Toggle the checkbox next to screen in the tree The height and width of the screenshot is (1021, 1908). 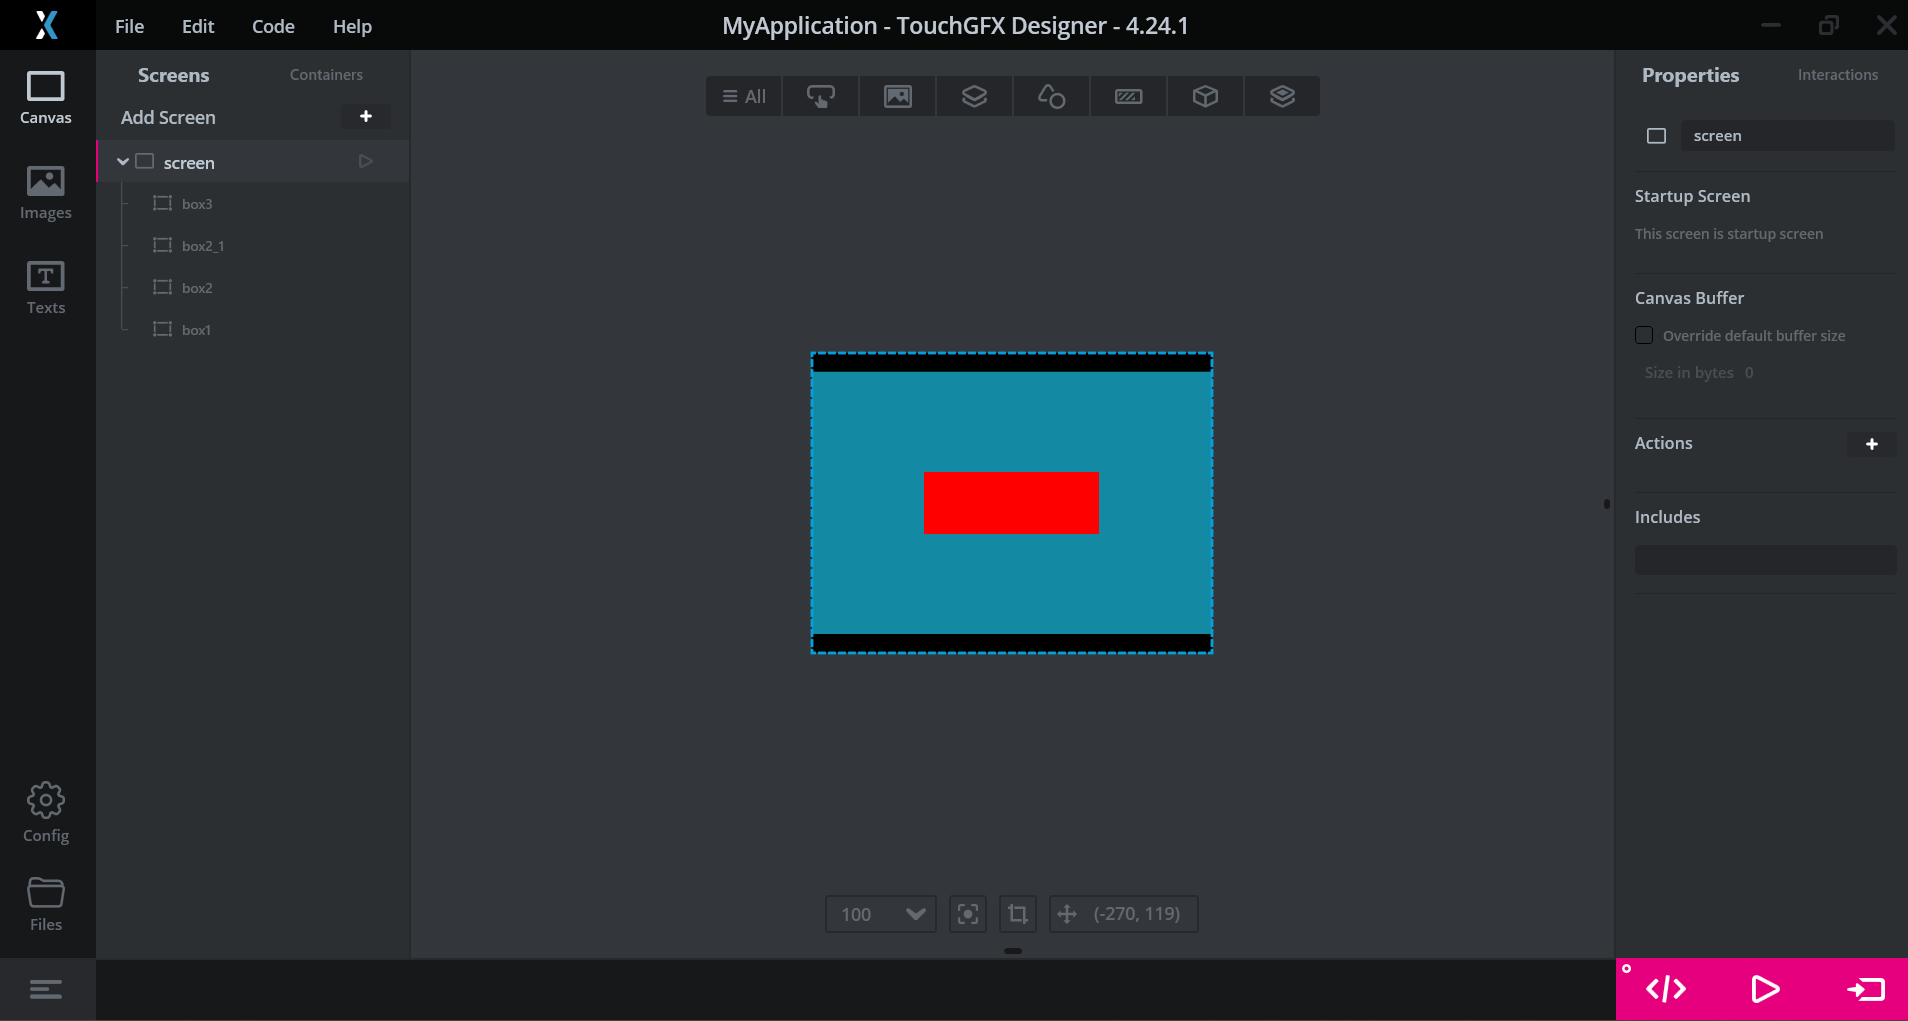point(145,161)
